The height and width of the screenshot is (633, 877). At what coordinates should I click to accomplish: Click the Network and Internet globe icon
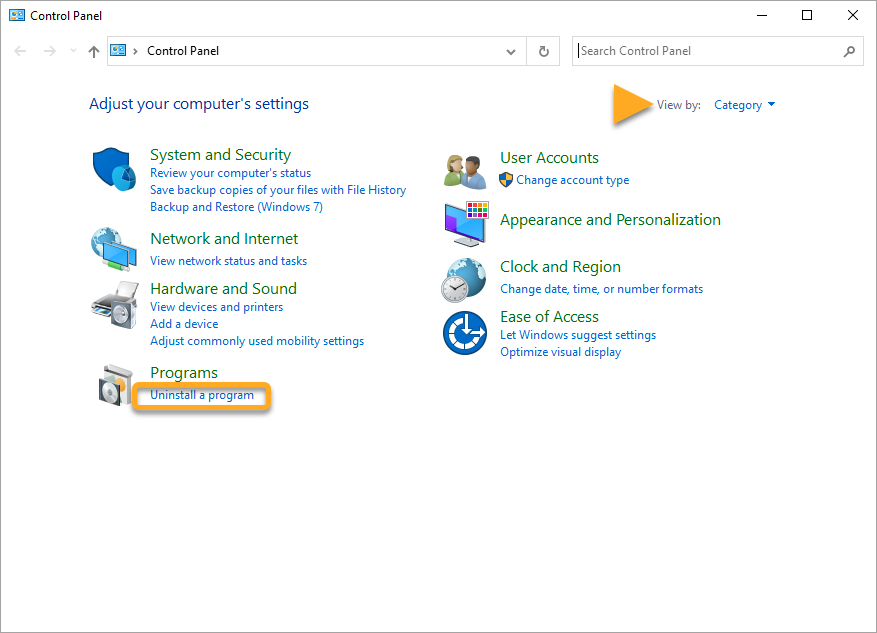coord(114,249)
